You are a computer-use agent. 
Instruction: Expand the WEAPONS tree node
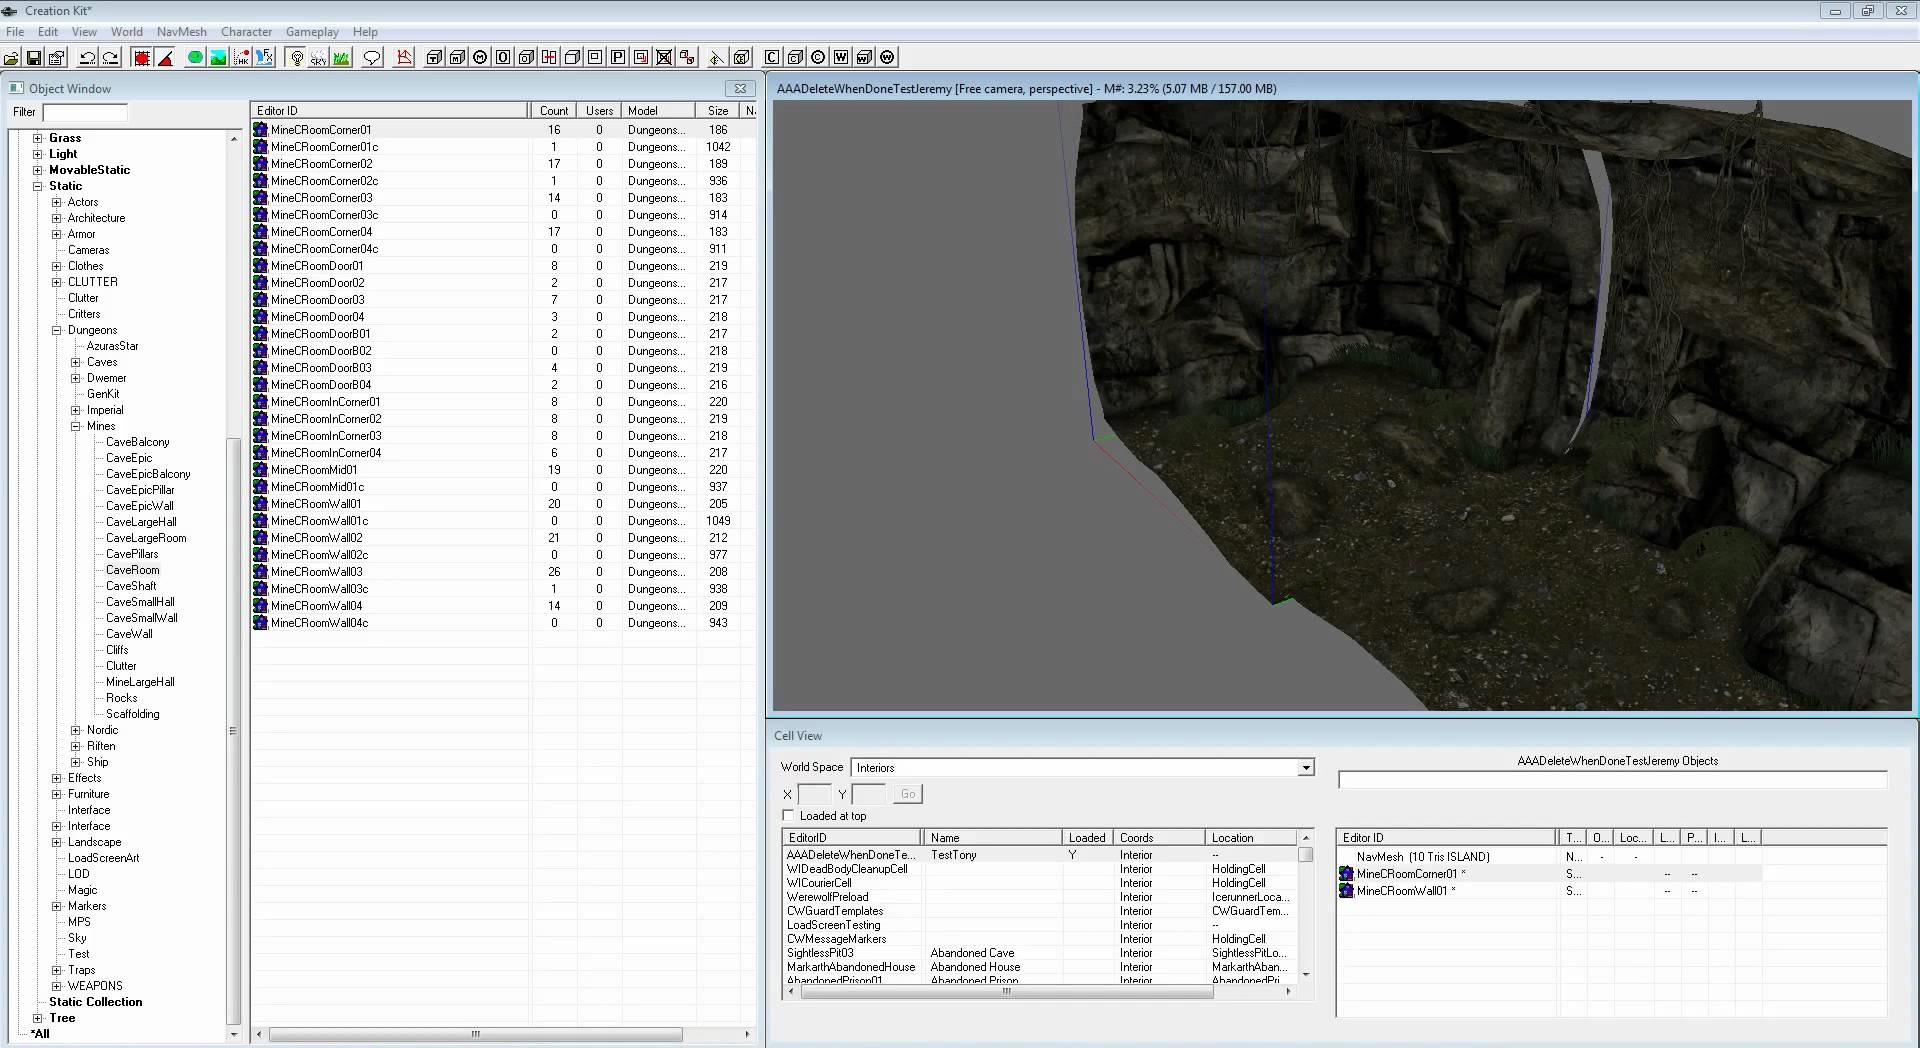tap(57, 986)
